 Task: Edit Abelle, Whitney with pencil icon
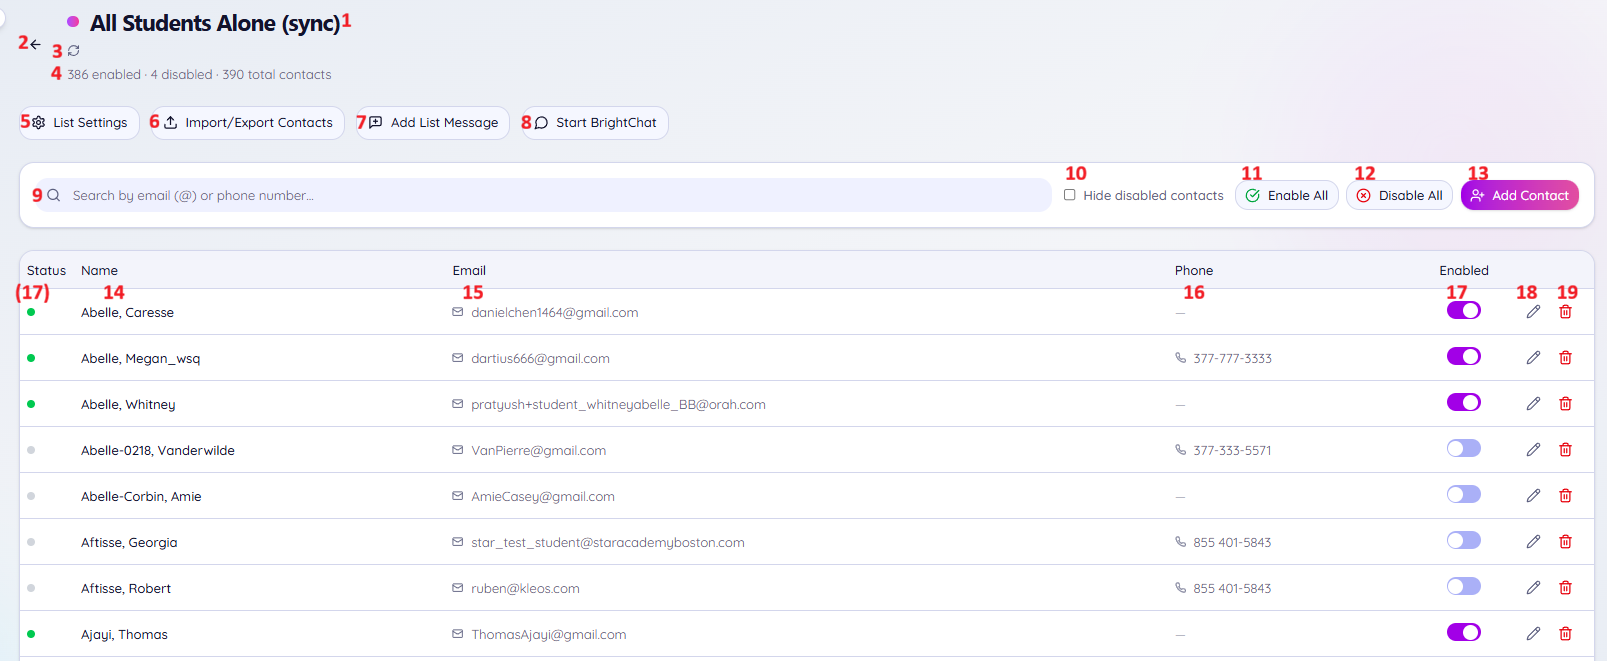coord(1533,404)
